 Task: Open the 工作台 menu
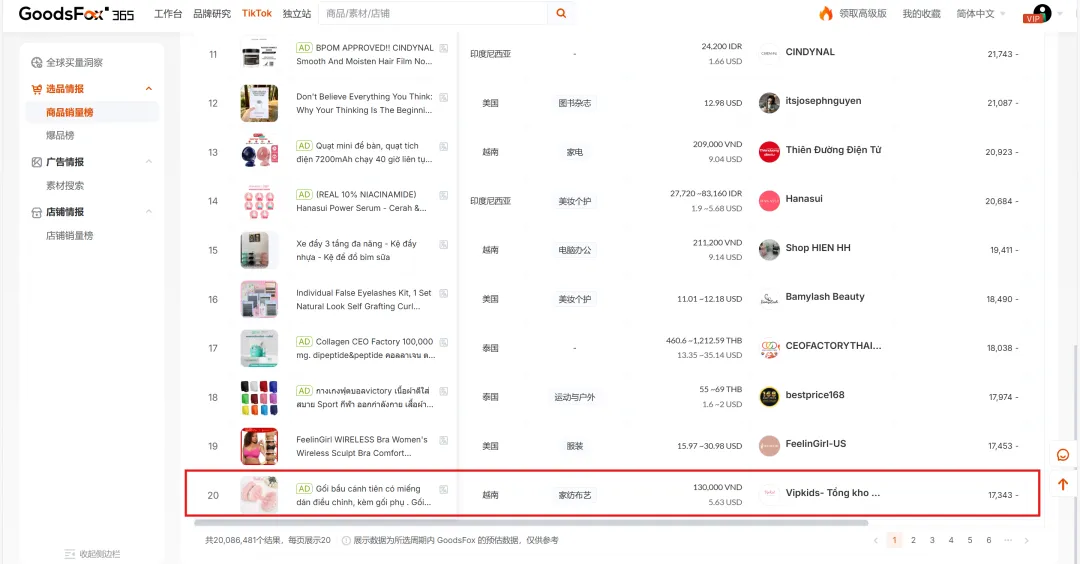(x=167, y=14)
